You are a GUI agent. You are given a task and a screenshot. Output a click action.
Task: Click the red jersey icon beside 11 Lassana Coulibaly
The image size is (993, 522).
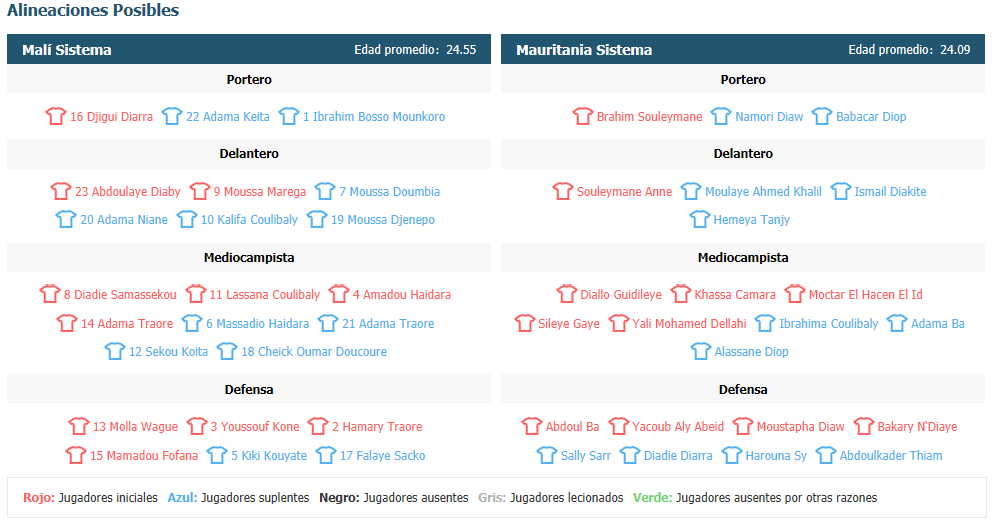tap(196, 294)
